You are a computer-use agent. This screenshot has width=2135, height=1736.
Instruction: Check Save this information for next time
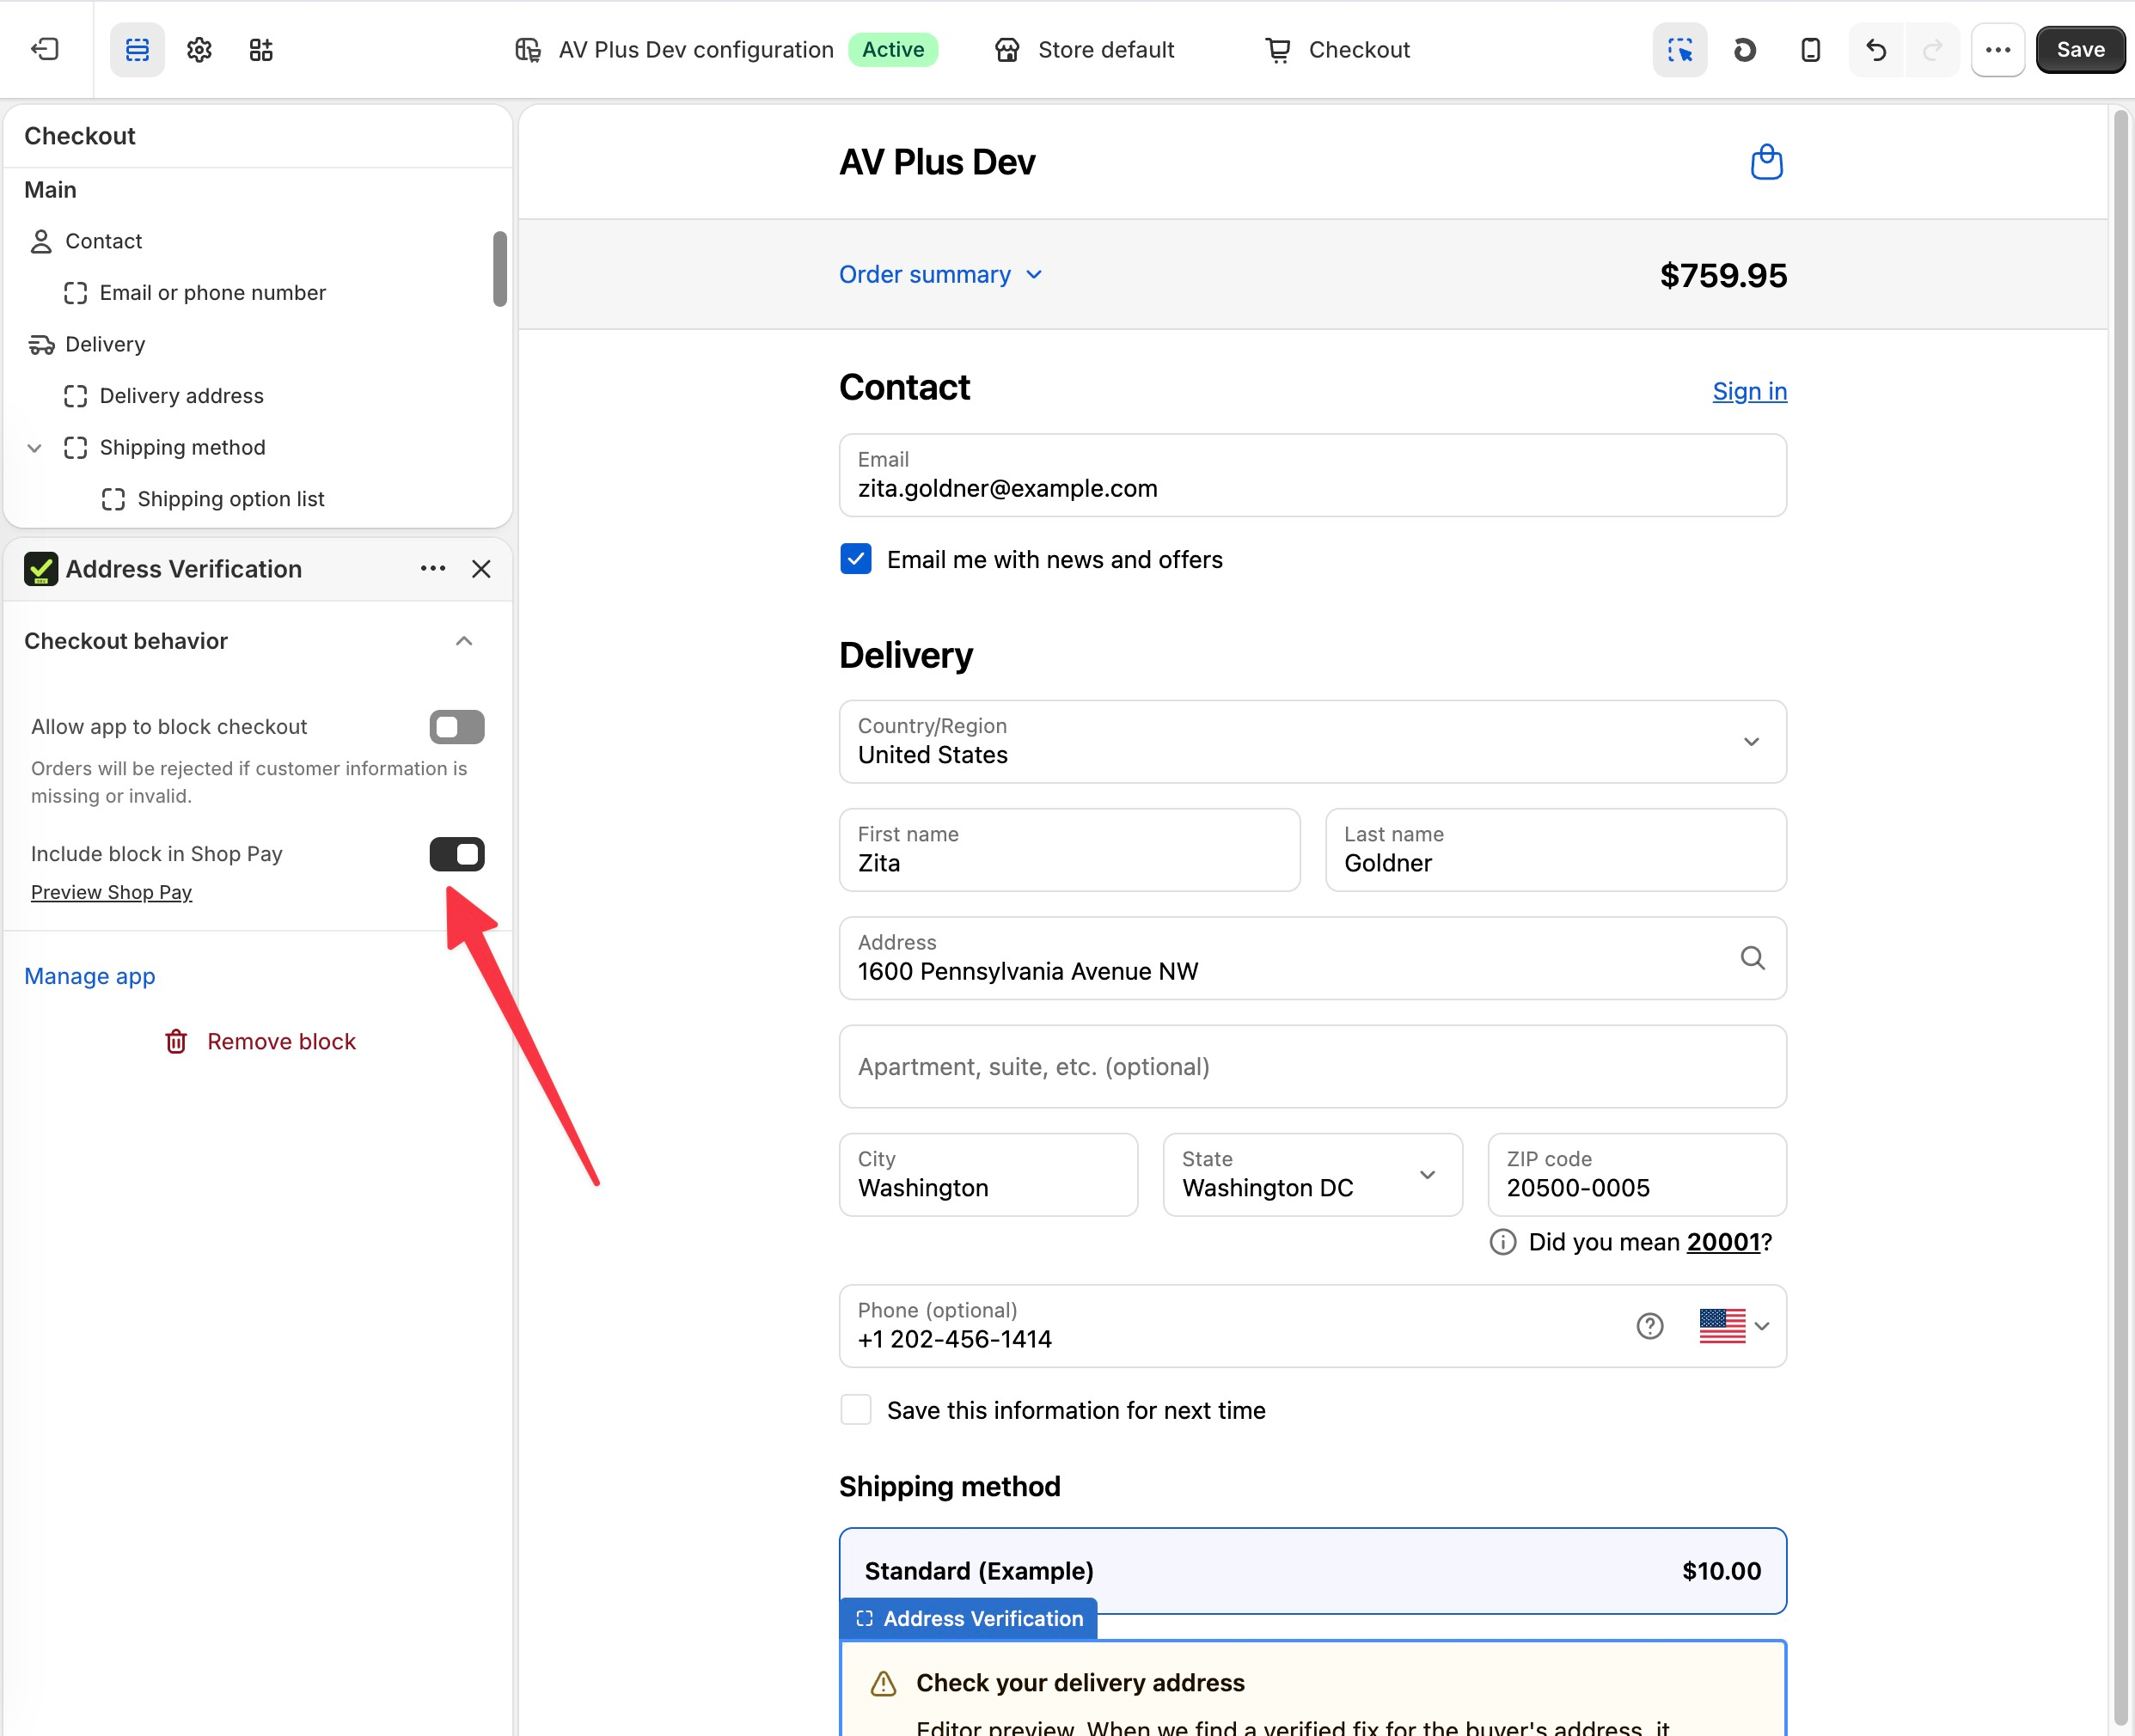pyautogui.click(x=856, y=1410)
